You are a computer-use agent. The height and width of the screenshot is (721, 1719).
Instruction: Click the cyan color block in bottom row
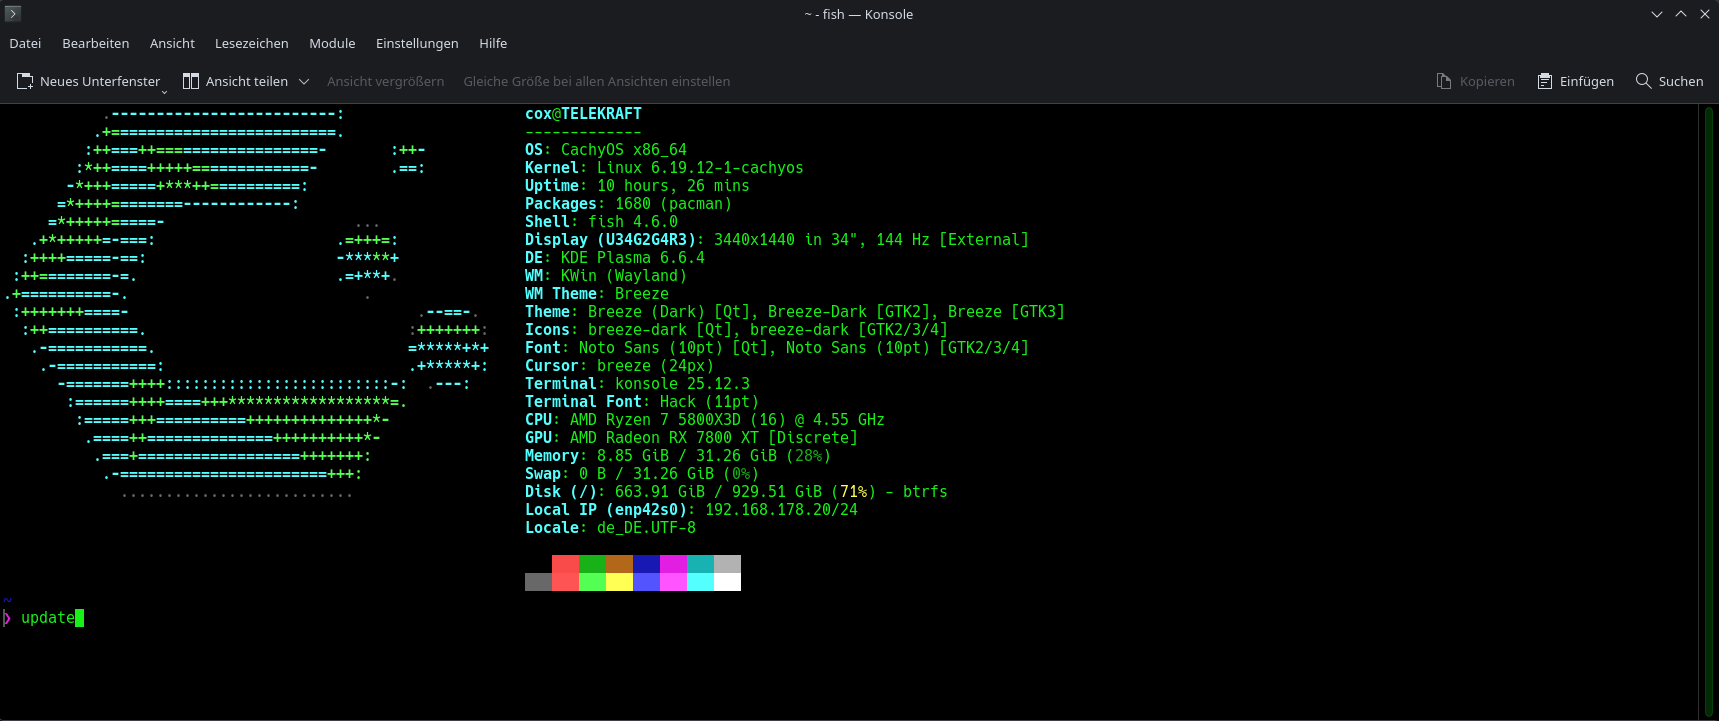[x=700, y=582]
